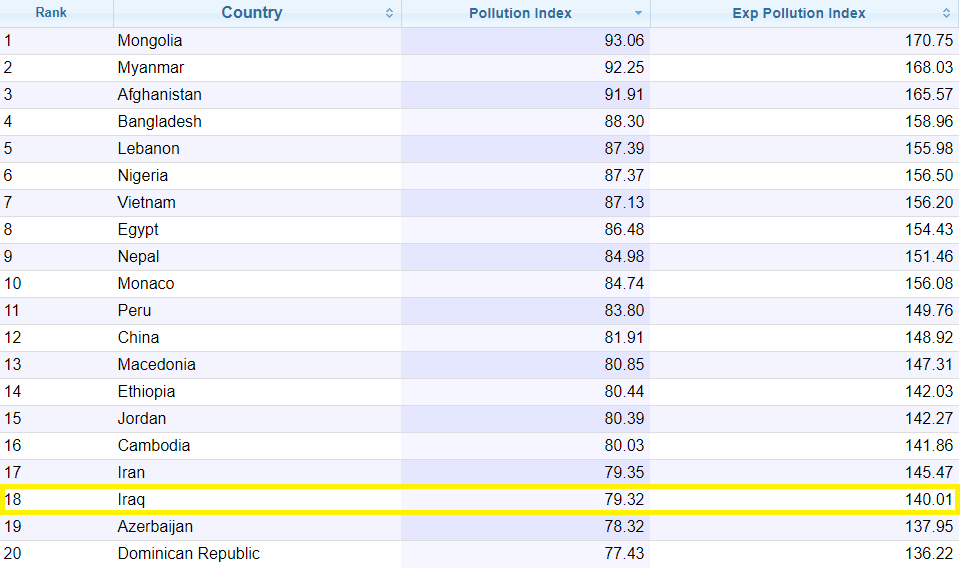
Task: Click Afghanistan in the Country column
Action: (x=159, y=94)
